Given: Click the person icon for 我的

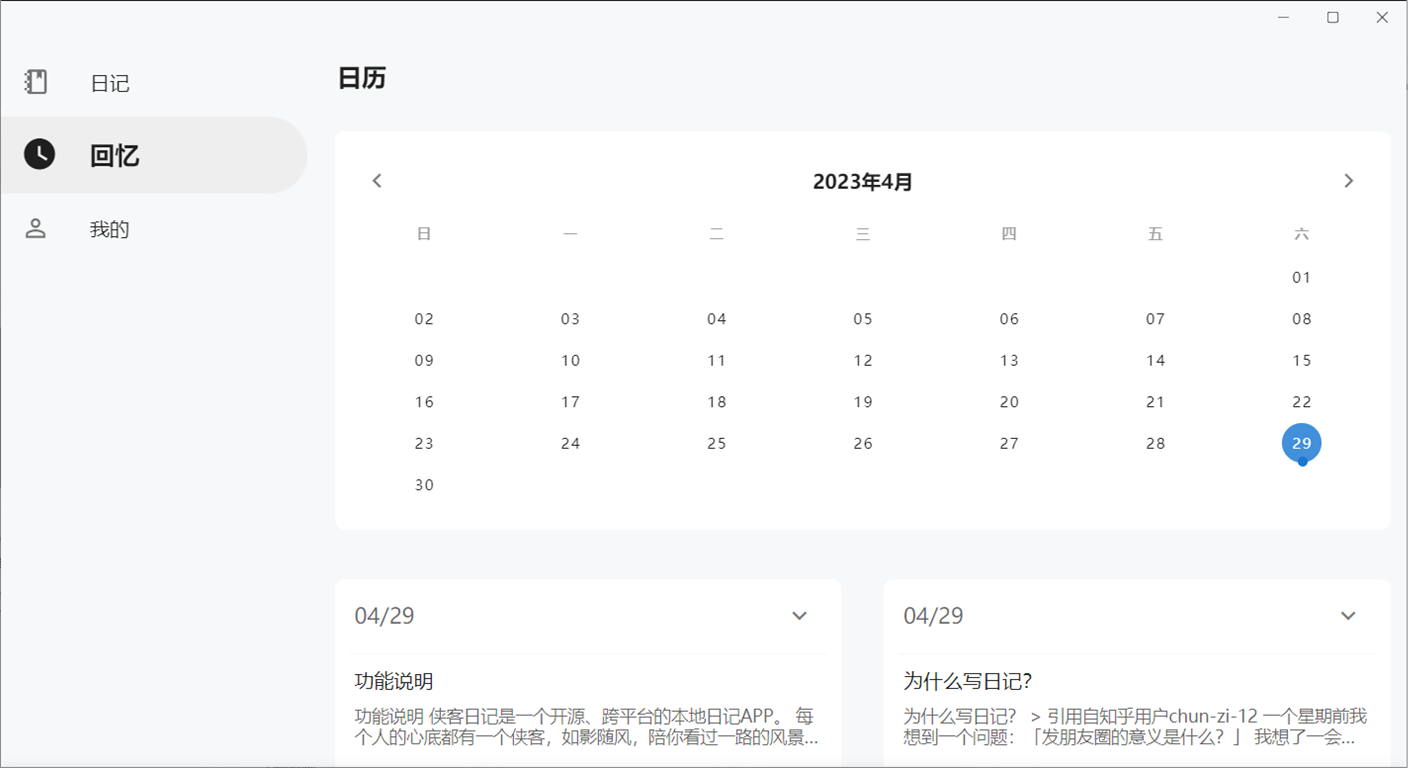Looking at the screenshot, I should (x=36, y=229).
